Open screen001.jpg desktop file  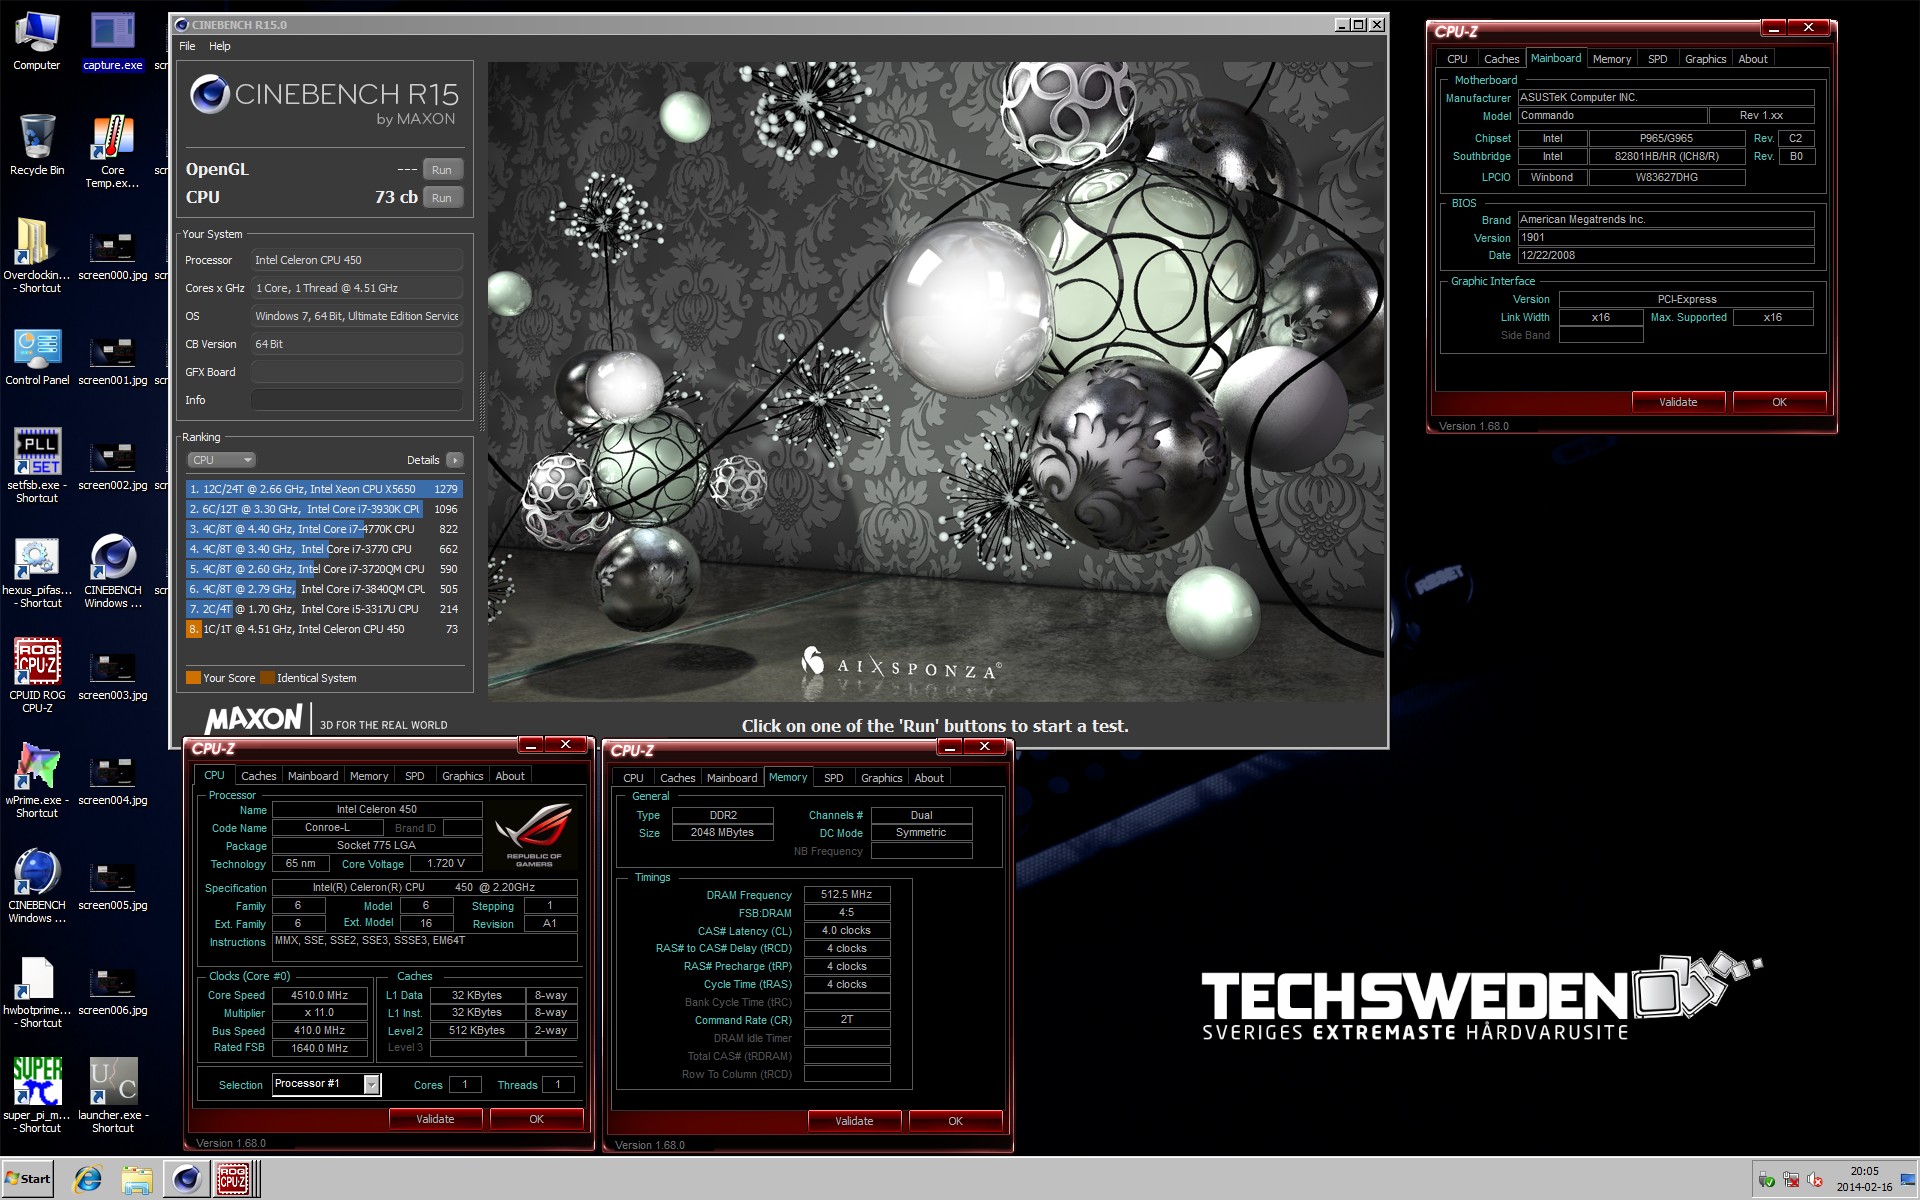coord(113,360)
